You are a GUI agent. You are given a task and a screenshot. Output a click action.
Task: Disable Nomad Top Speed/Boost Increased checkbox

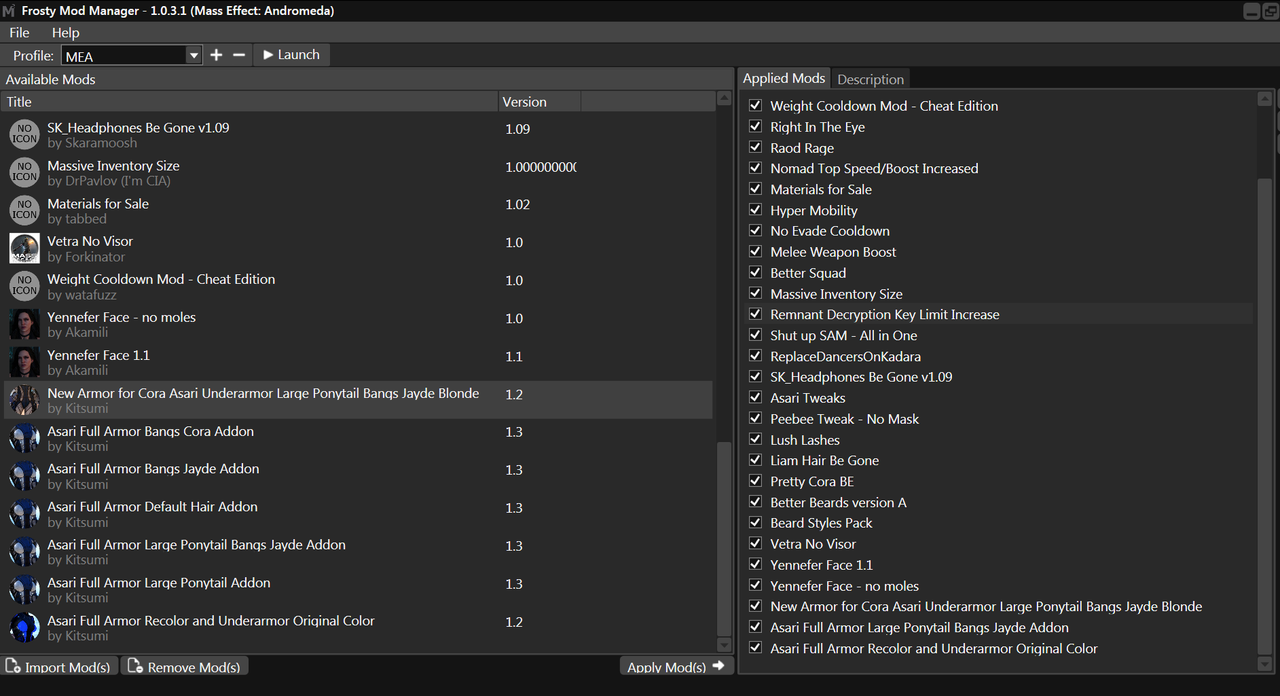pyautogui.click(x=755, y=168)
